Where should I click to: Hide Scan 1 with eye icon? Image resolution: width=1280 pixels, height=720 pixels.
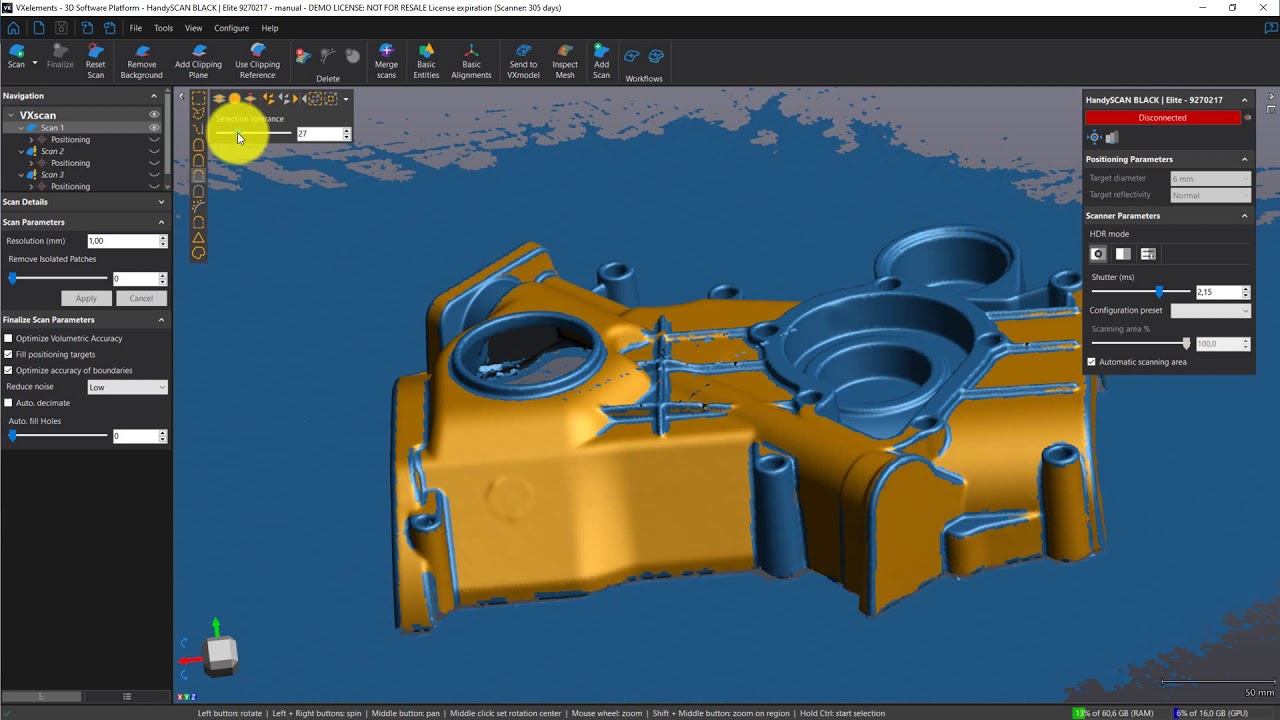tap(154, 128)
